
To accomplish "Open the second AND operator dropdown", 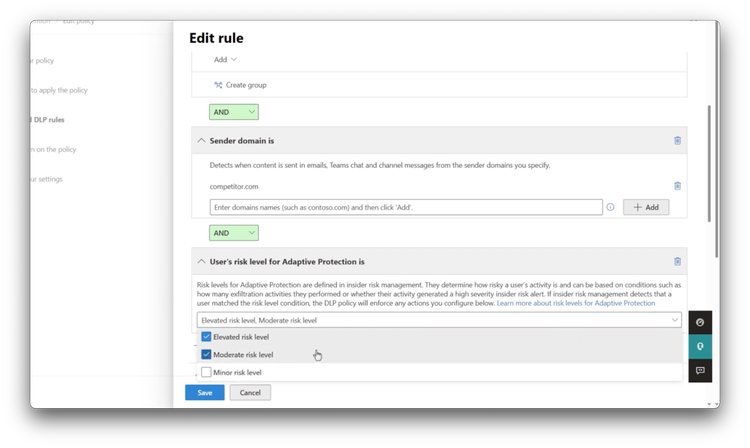I will 234,233.
